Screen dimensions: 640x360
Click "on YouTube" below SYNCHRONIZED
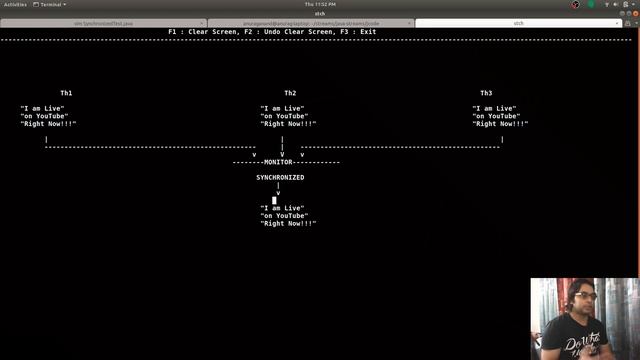pyautogui.click(x=284, y=216)
